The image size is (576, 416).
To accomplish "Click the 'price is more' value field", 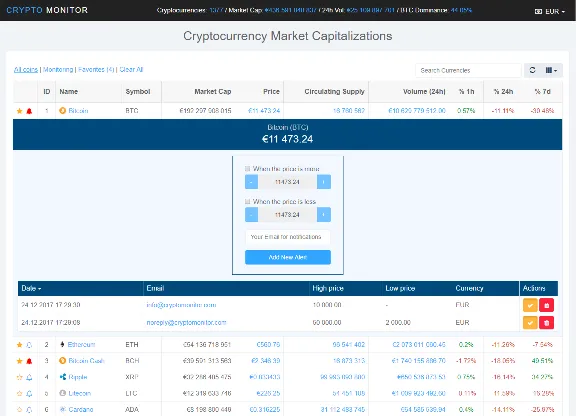I will click(x=287, y=182).
